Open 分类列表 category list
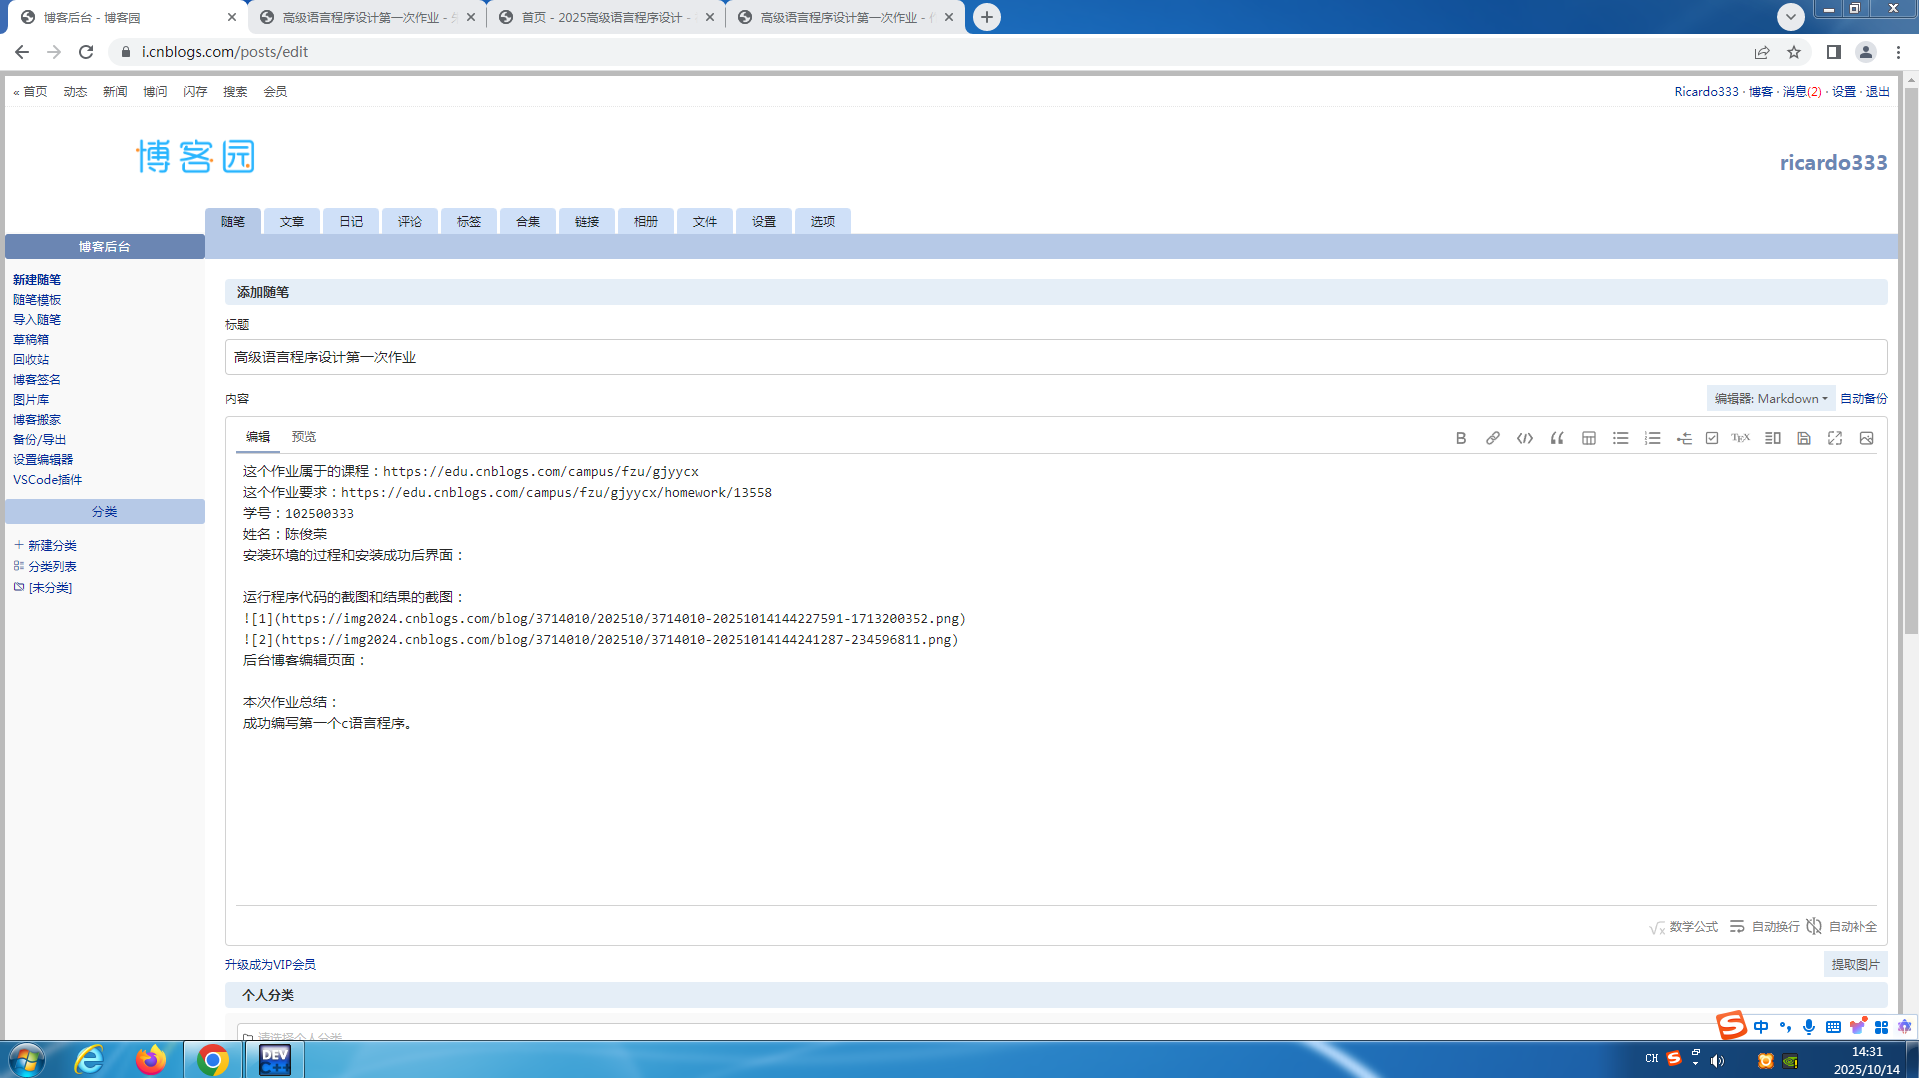Screen dimensions: 1919x1078 pyautogui.click(x=46, y=566)
